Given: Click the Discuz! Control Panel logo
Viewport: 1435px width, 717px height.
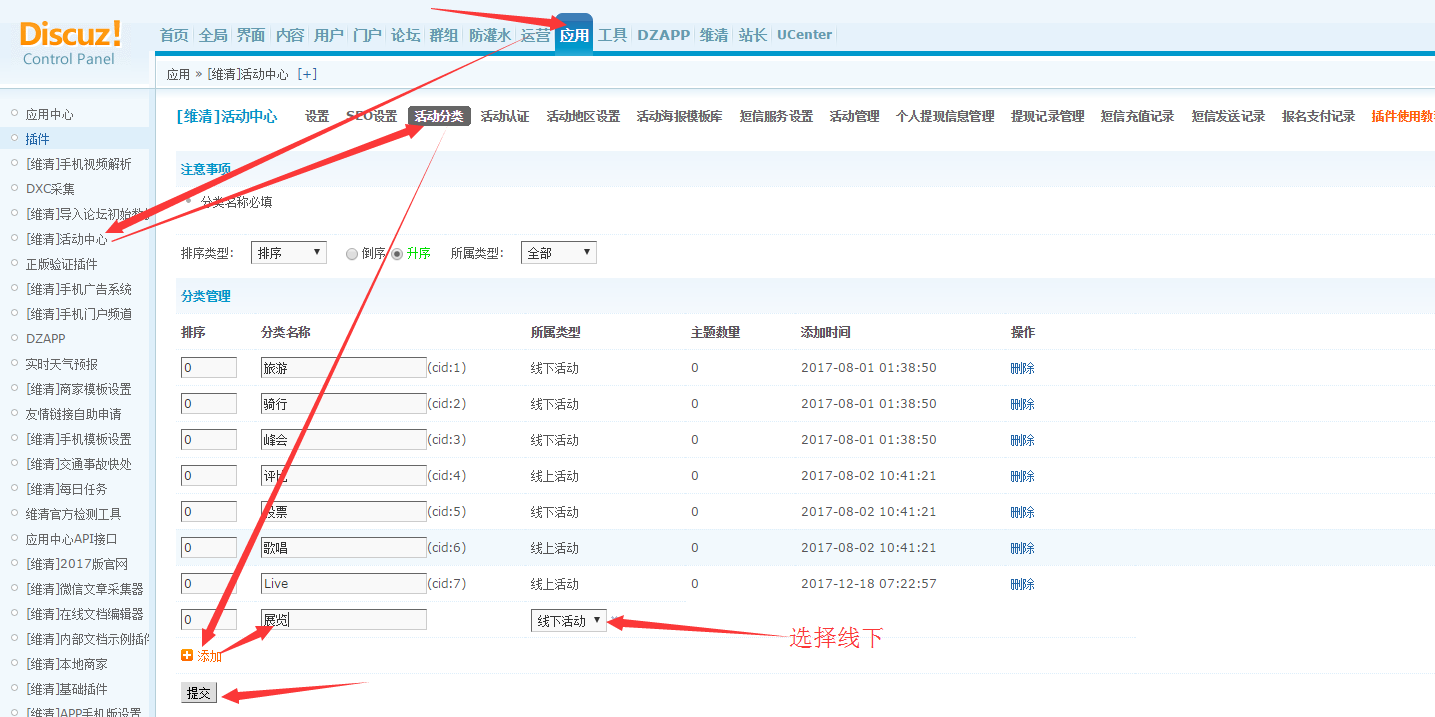Looking at the screenshot, I should (x=70, y=43).
